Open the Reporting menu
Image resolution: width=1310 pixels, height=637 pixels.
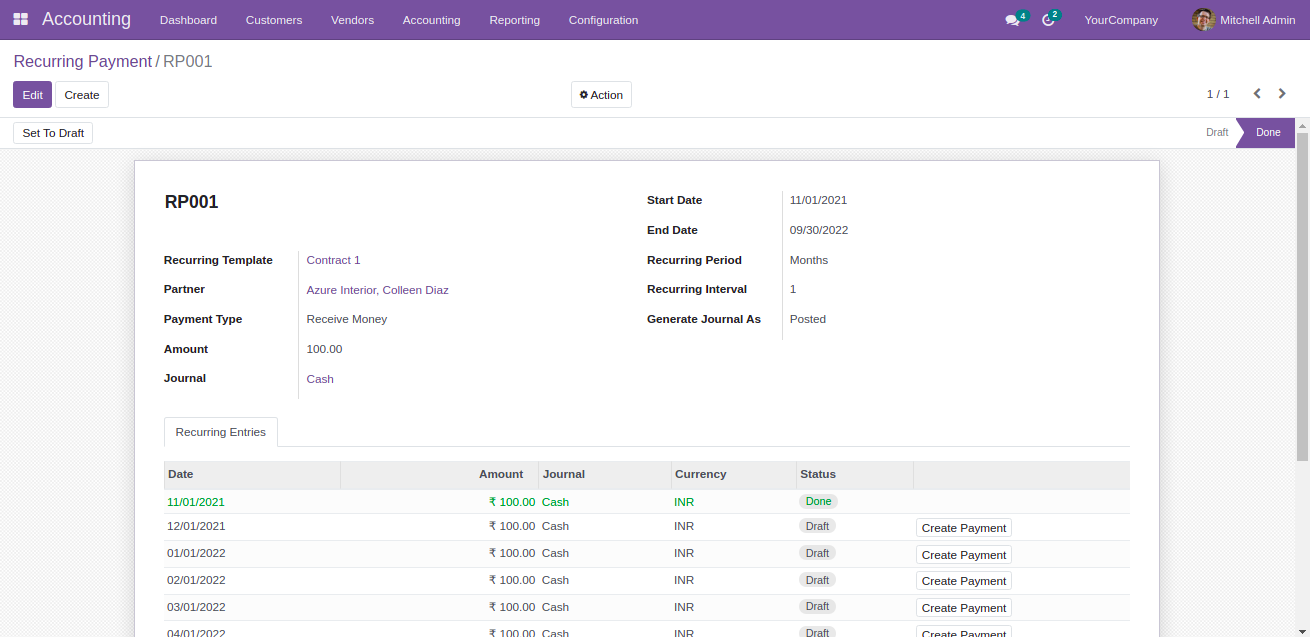514,20
